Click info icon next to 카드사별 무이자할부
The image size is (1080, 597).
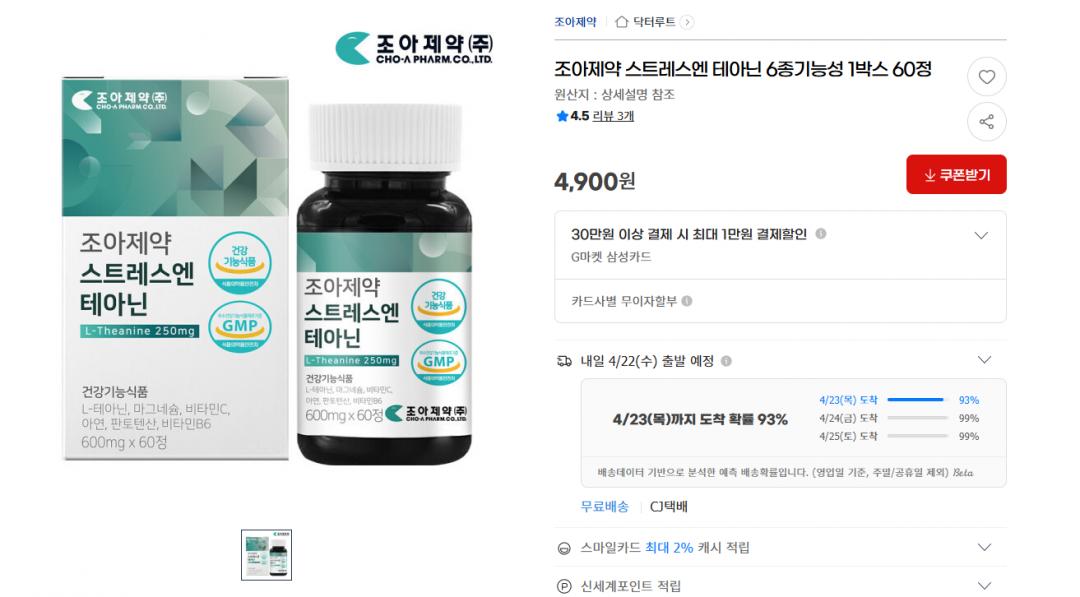click(687, 301)
